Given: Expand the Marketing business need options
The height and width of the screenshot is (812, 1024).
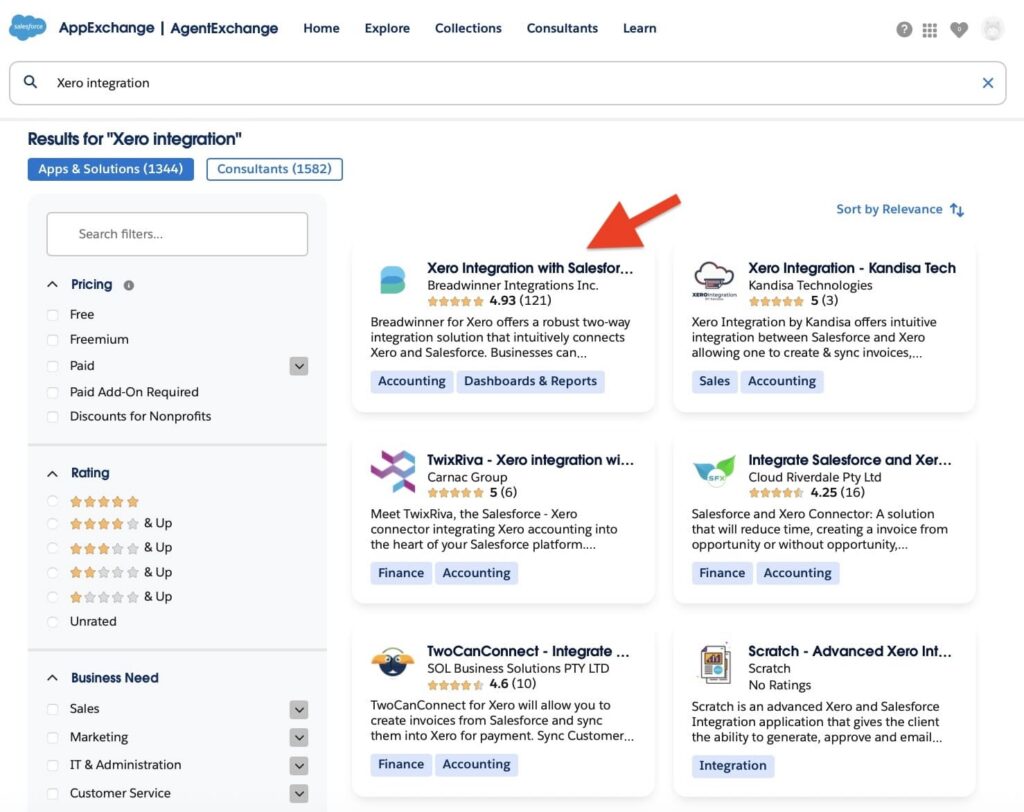Looking at the screenshot, I should (x=298, y=737).
